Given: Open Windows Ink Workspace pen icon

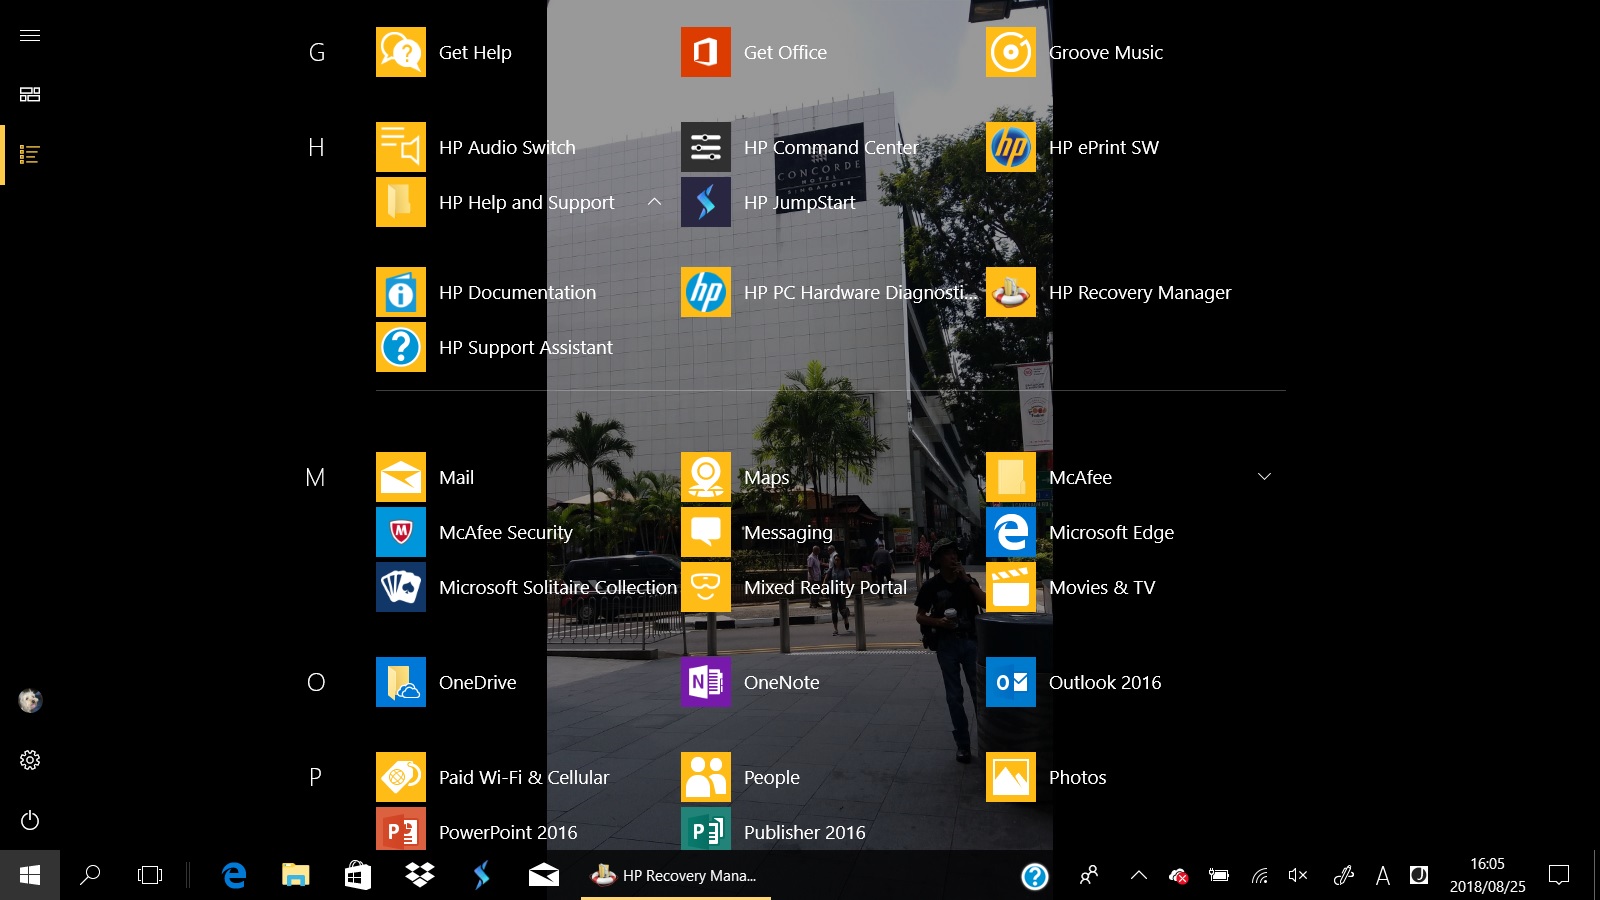Looking at the screenshot, I should coord(1343,875).
